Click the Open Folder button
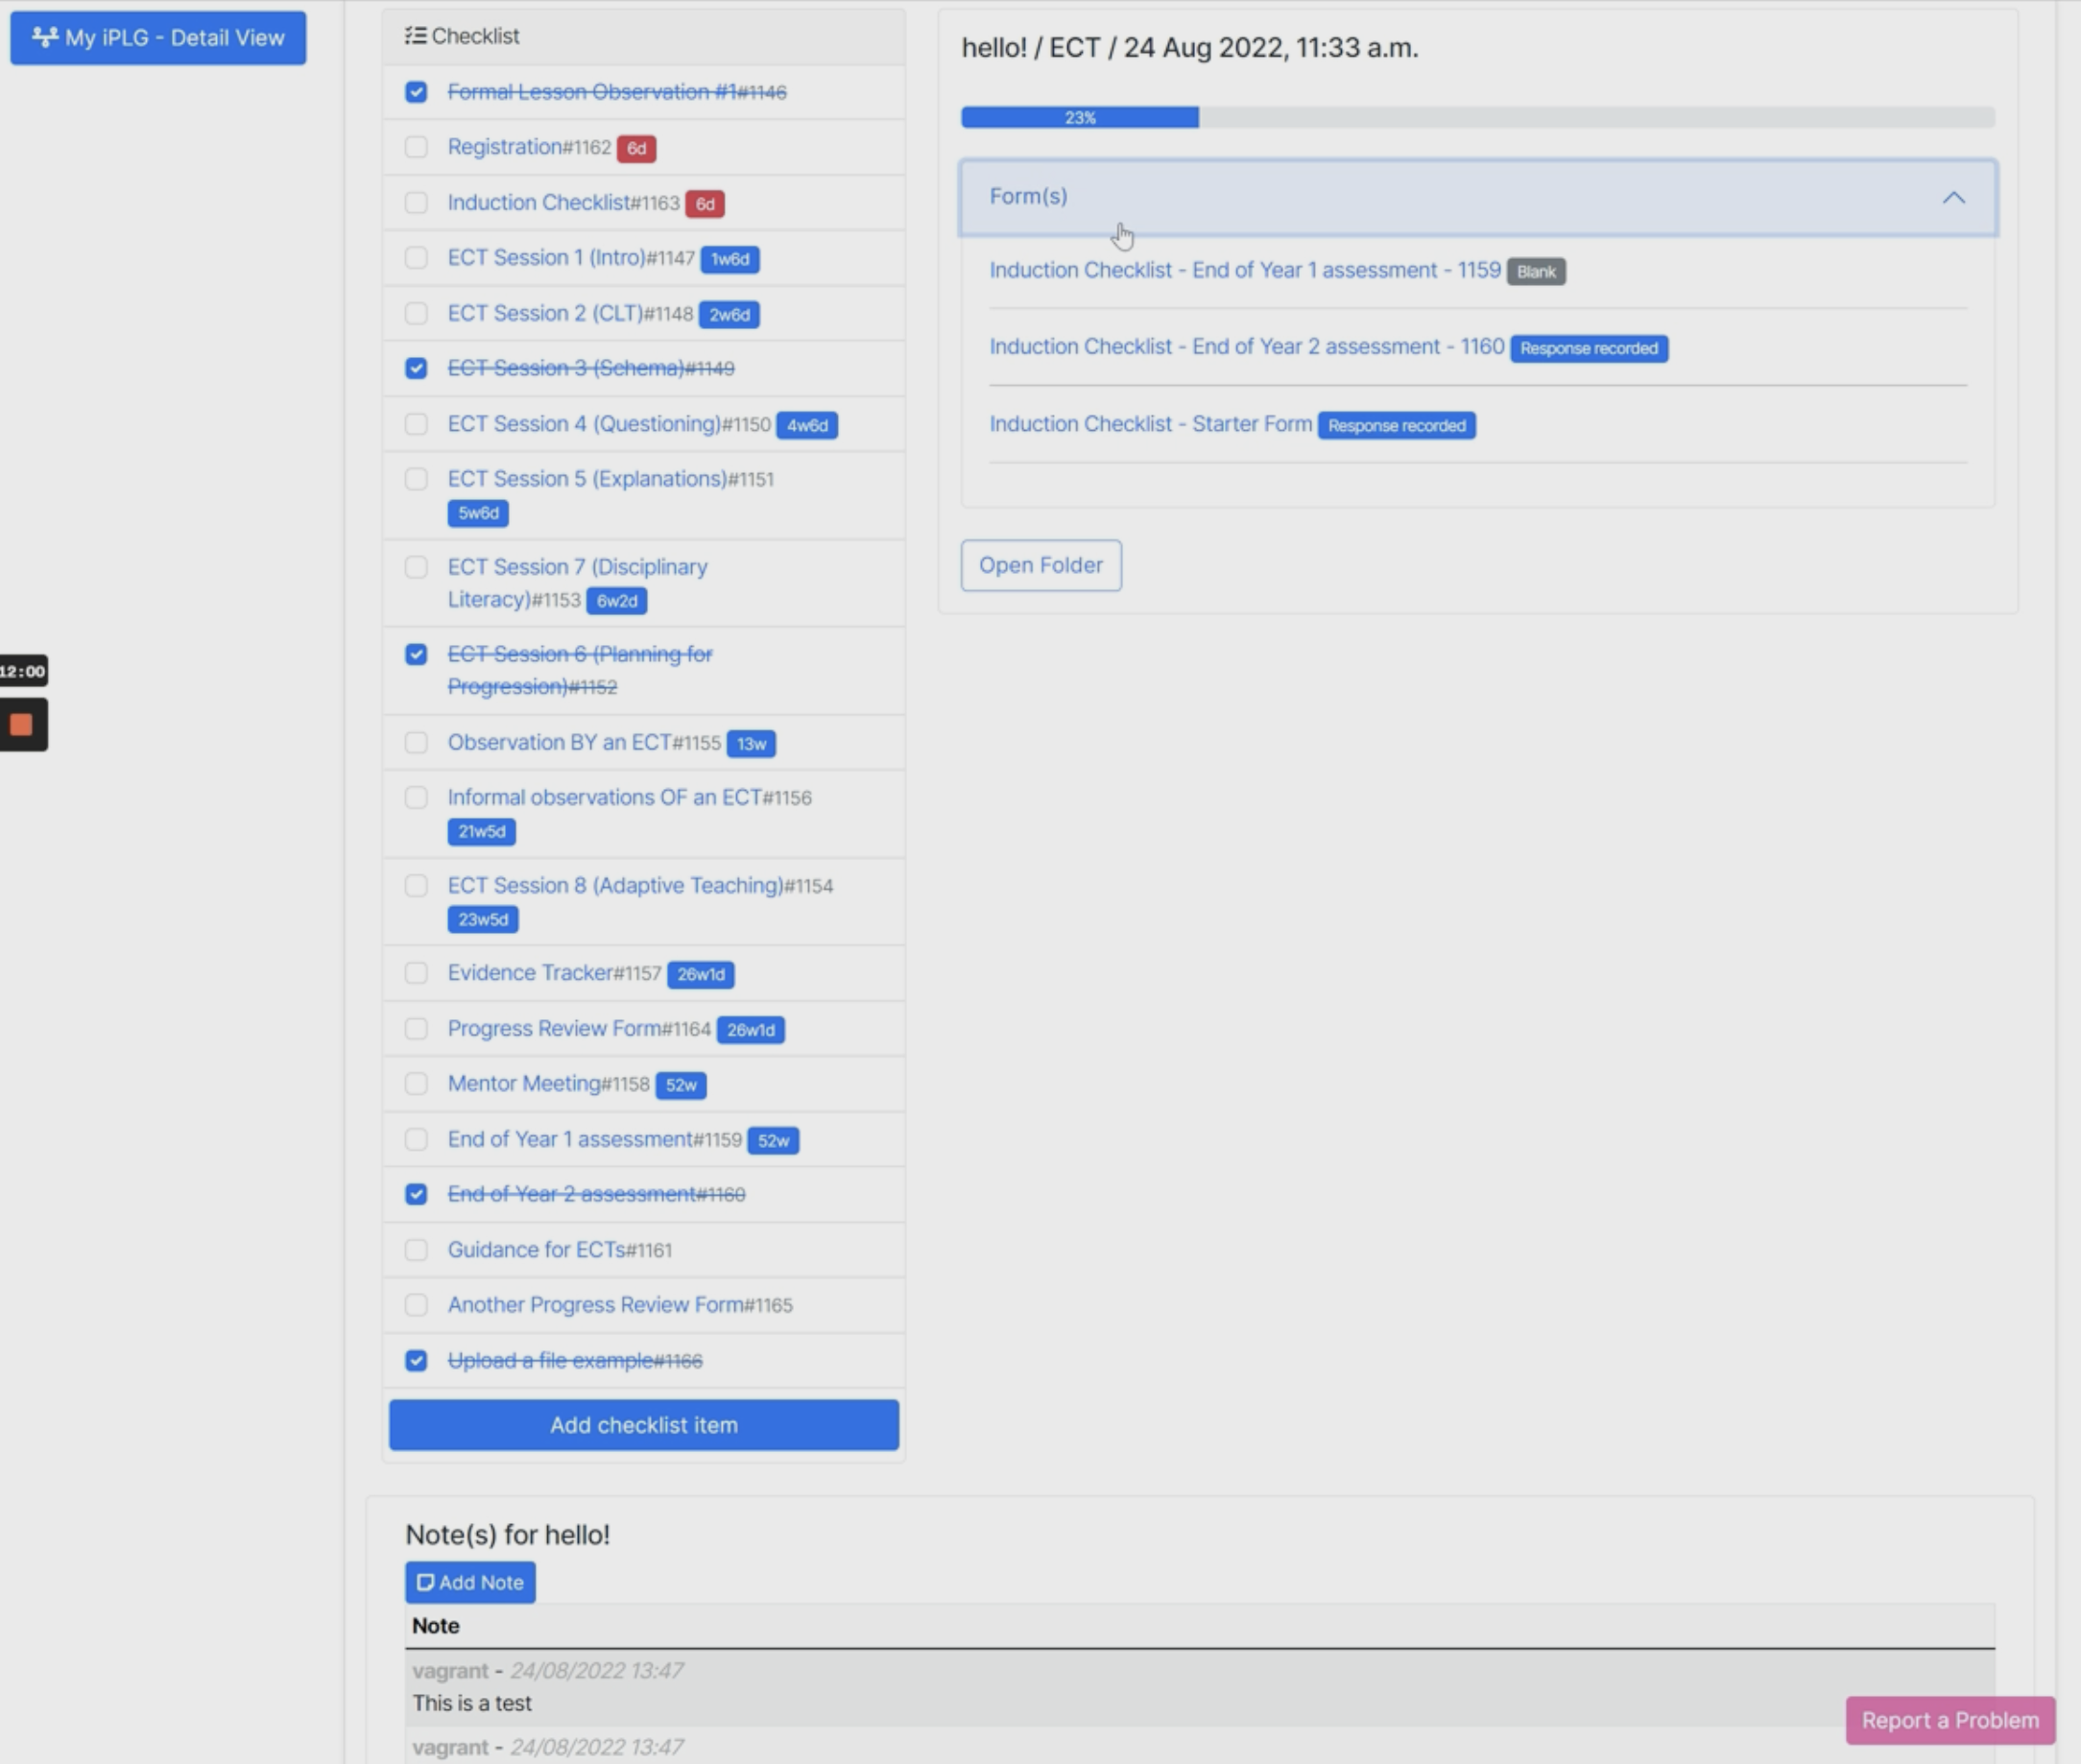The height and width of the screenshot is (1764, 2081). click(x=1040, y=565)
